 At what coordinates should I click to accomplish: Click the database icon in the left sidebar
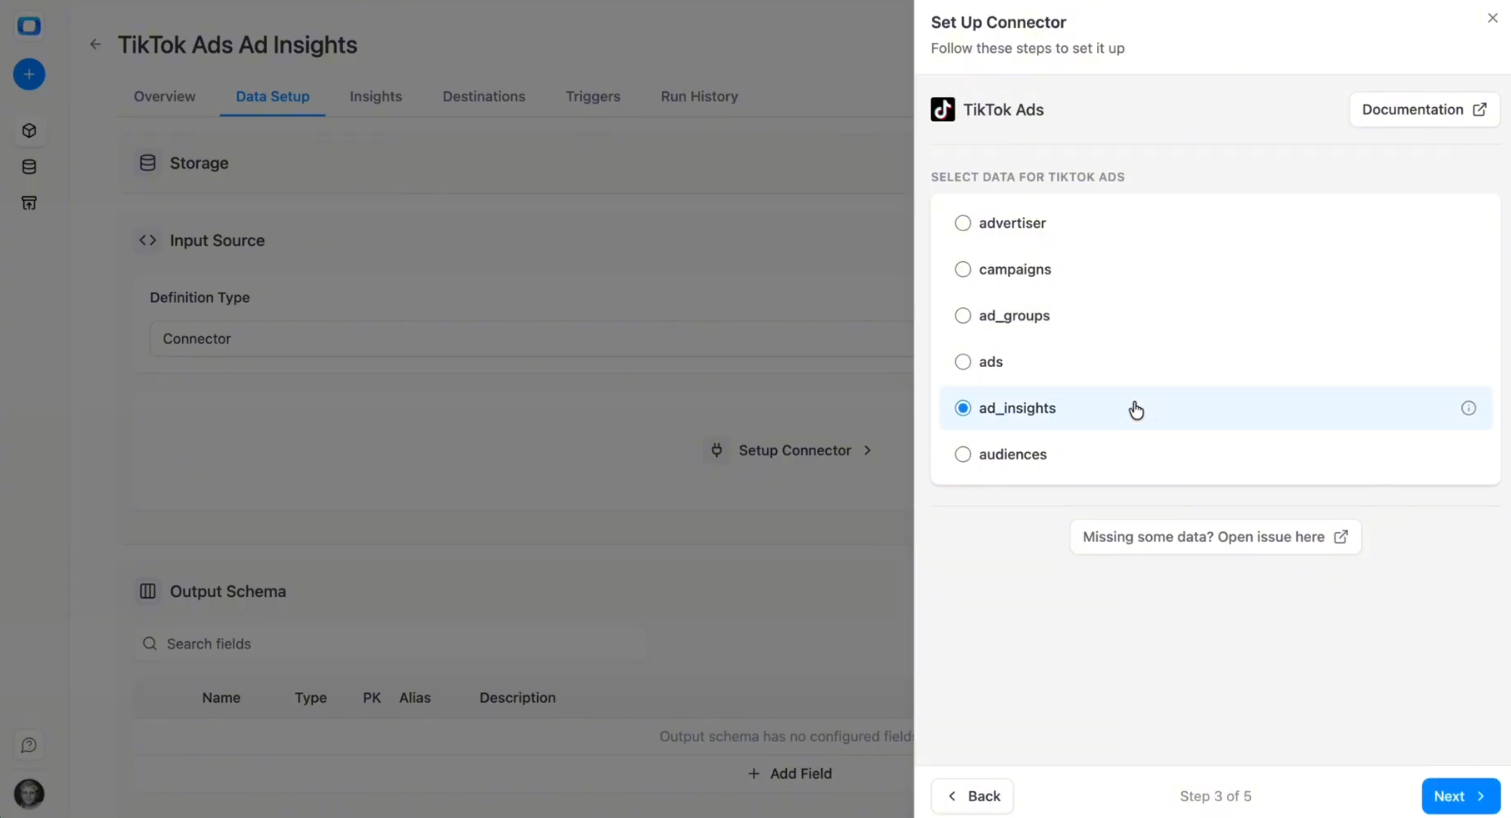click(28, 166)
